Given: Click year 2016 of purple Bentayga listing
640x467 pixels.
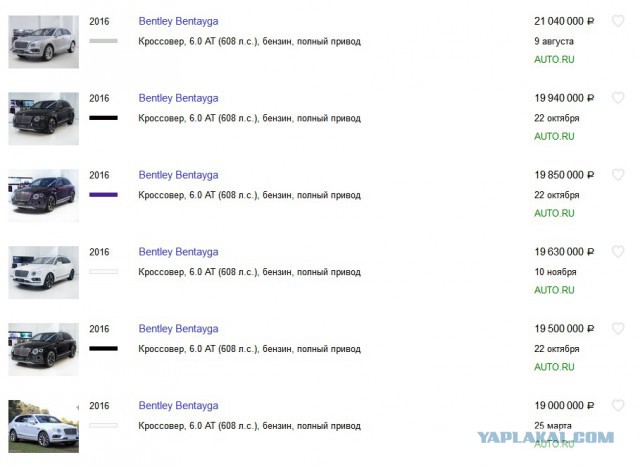Looking at the screenshot, I should tap(99, 175).
